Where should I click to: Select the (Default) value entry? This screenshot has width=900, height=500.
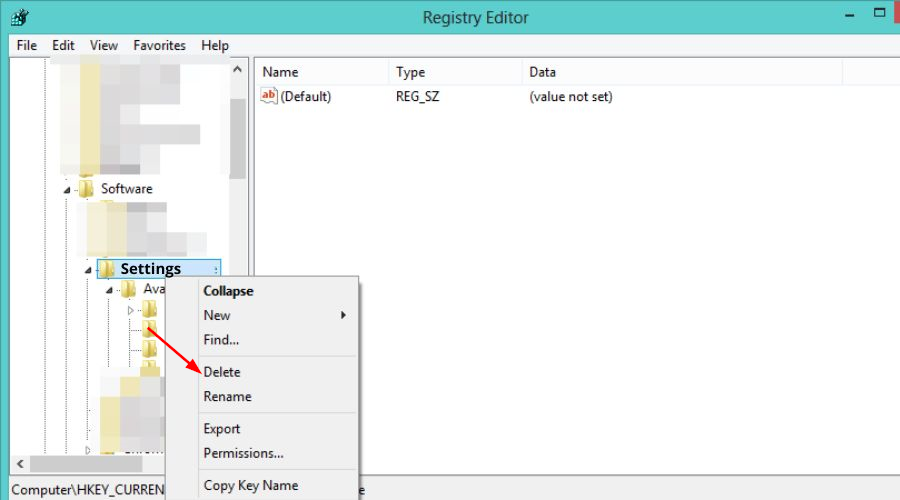click(x=306, y=96)
